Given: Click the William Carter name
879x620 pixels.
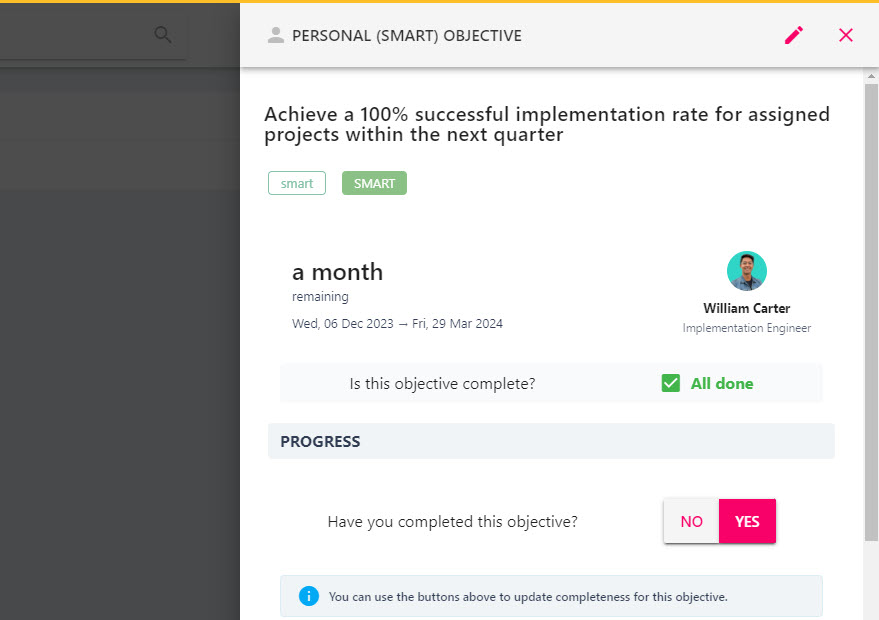Looking at the screenshot, I should (747, 308).
